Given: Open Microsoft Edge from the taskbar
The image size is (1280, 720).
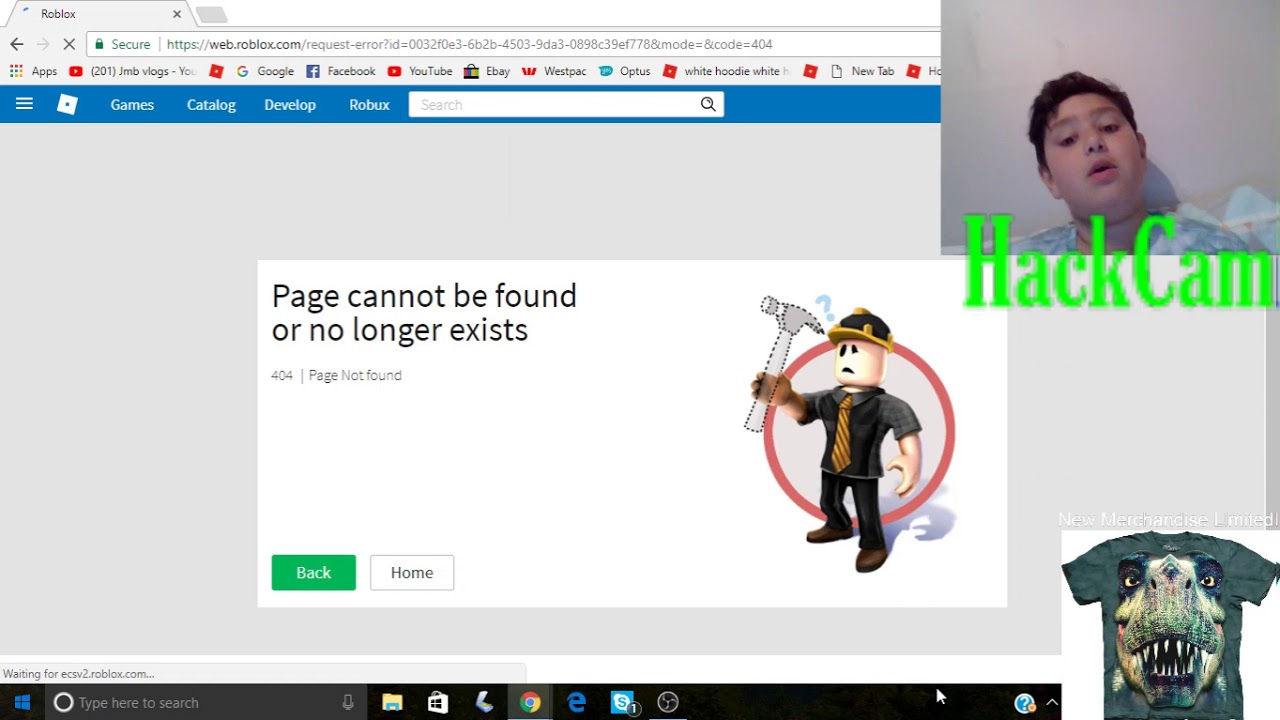Looking at the screenshot, I should click(x=576, y=702).
